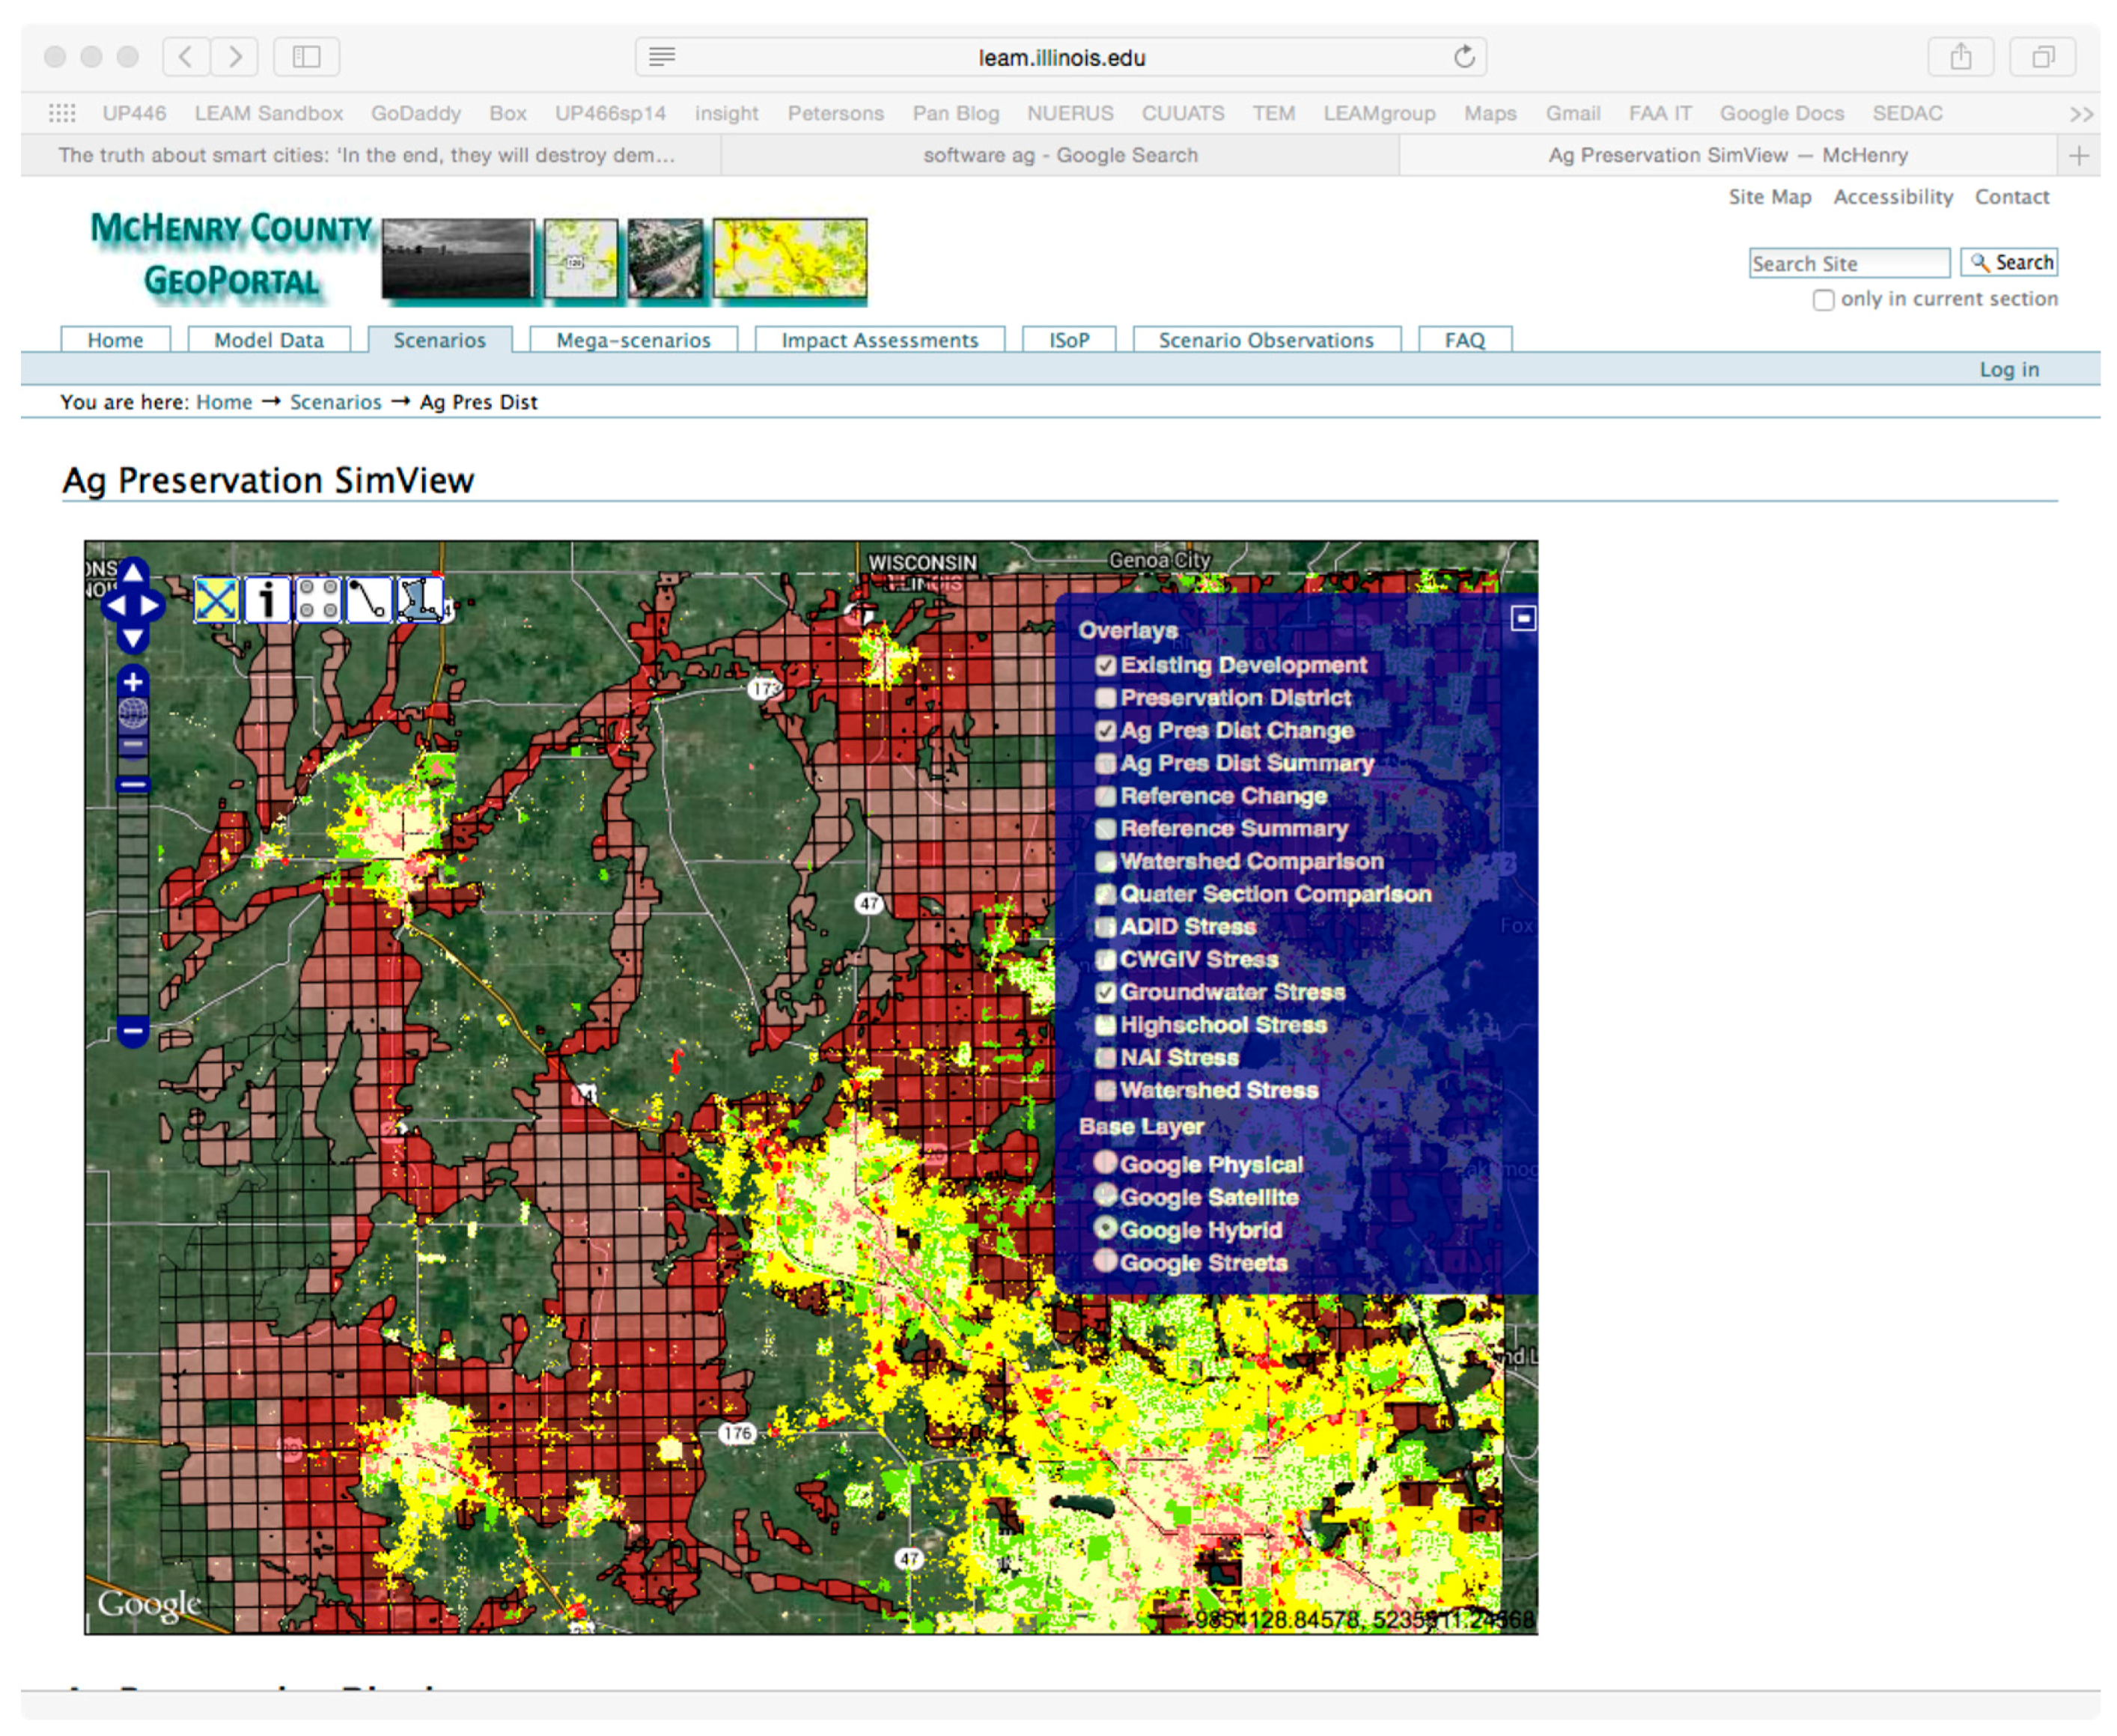This screenshot has height=1736, width=2117.
Task: Reload the page in Safari
Action: (x=1464, y=57)
